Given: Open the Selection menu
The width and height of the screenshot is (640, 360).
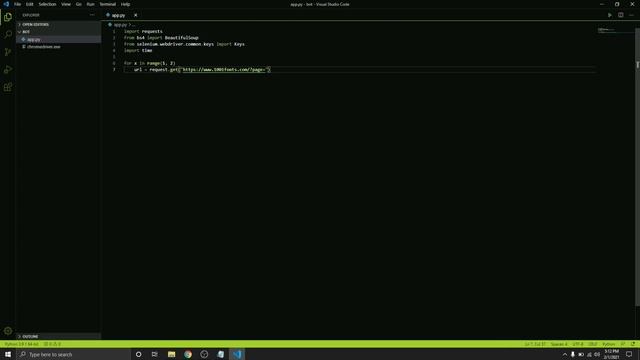Looking at the screenshot, I should click(47, 4).
